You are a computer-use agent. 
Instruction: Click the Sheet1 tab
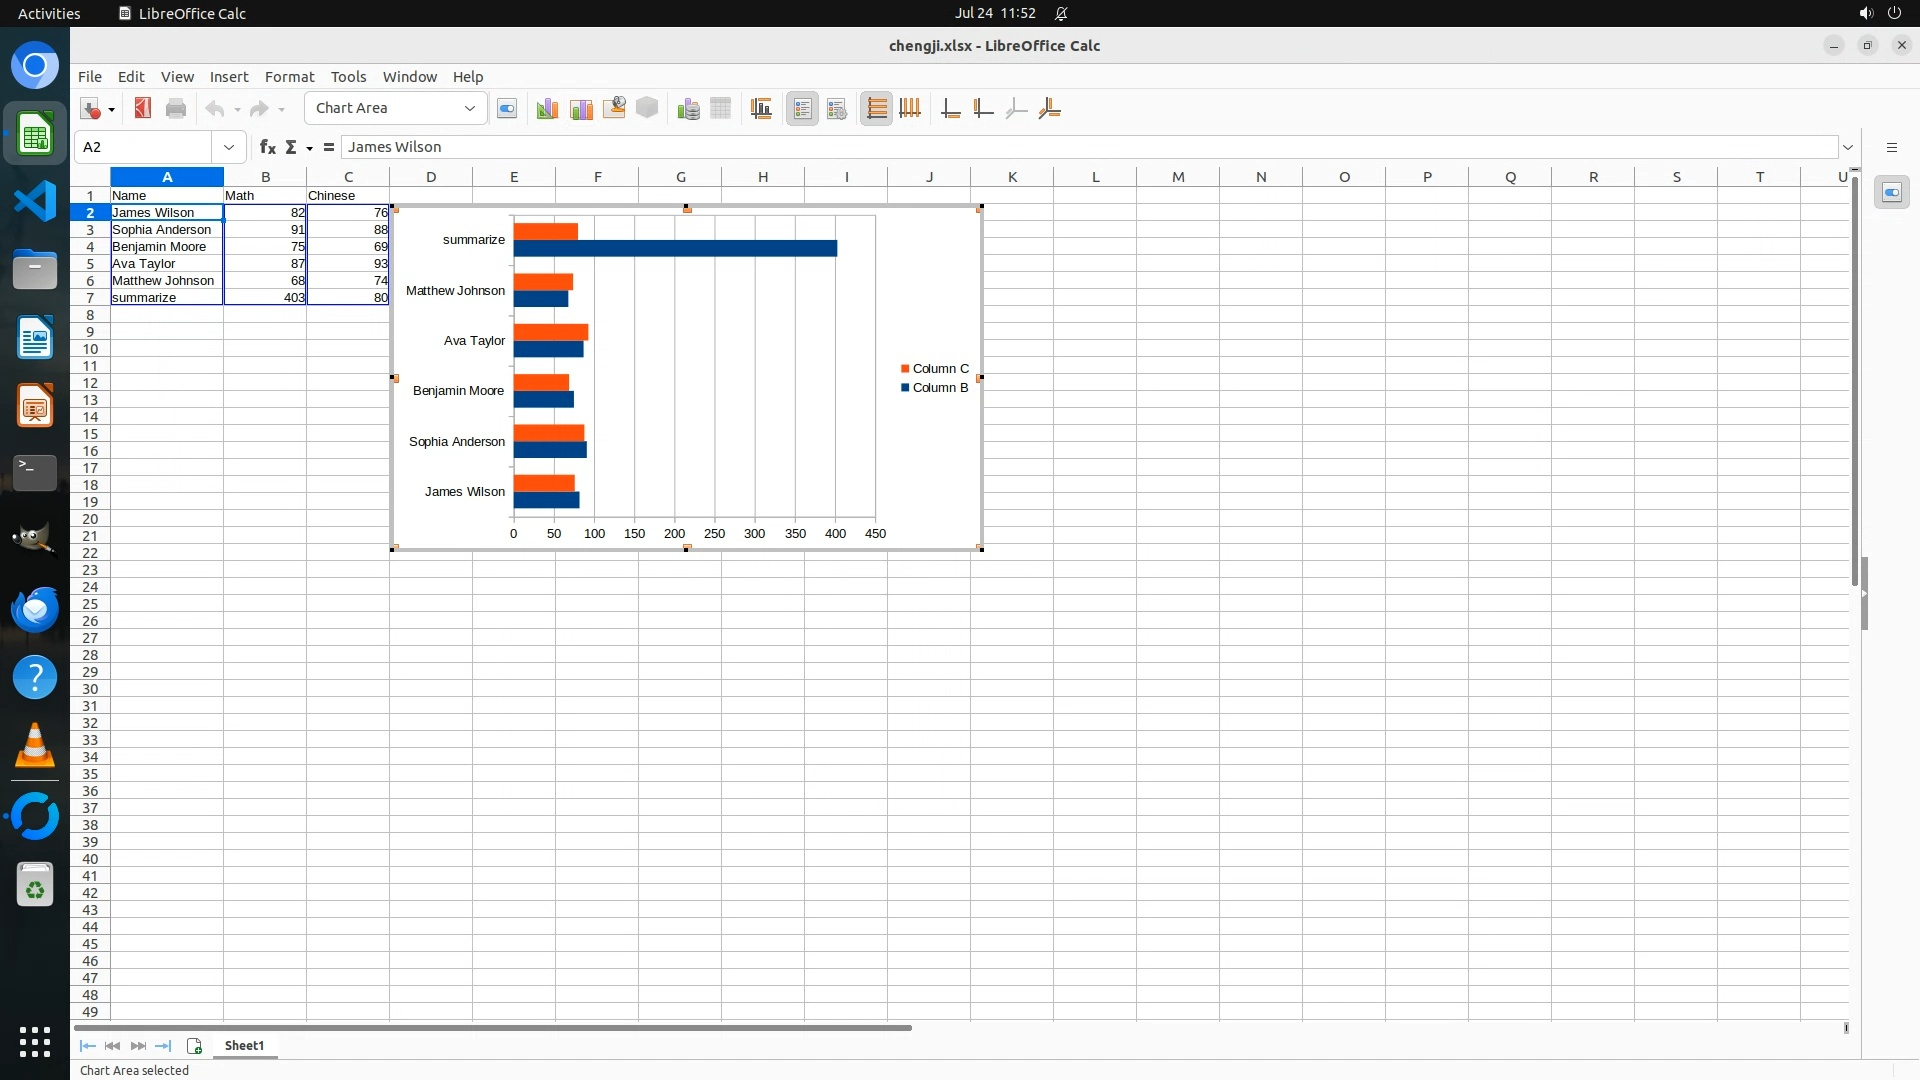(244, 1046)
